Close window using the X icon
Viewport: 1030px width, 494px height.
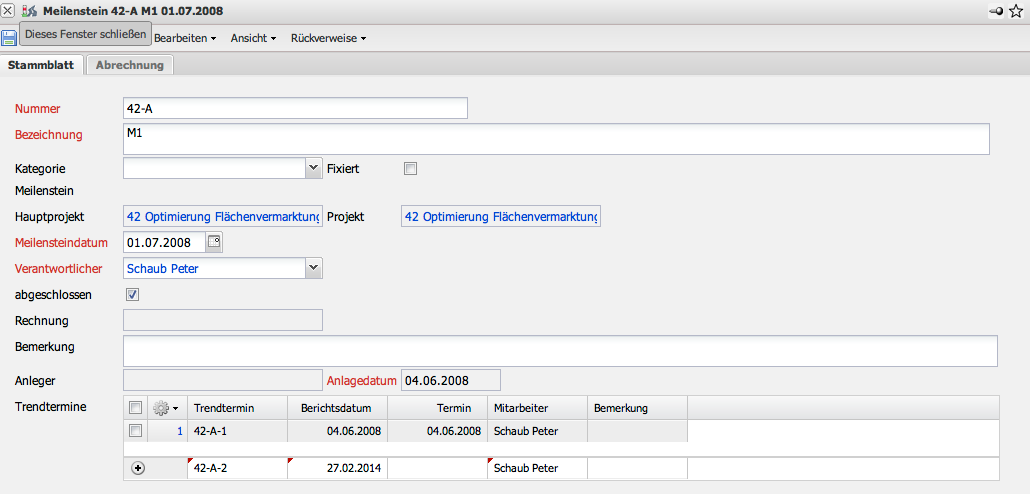(8, 10)
